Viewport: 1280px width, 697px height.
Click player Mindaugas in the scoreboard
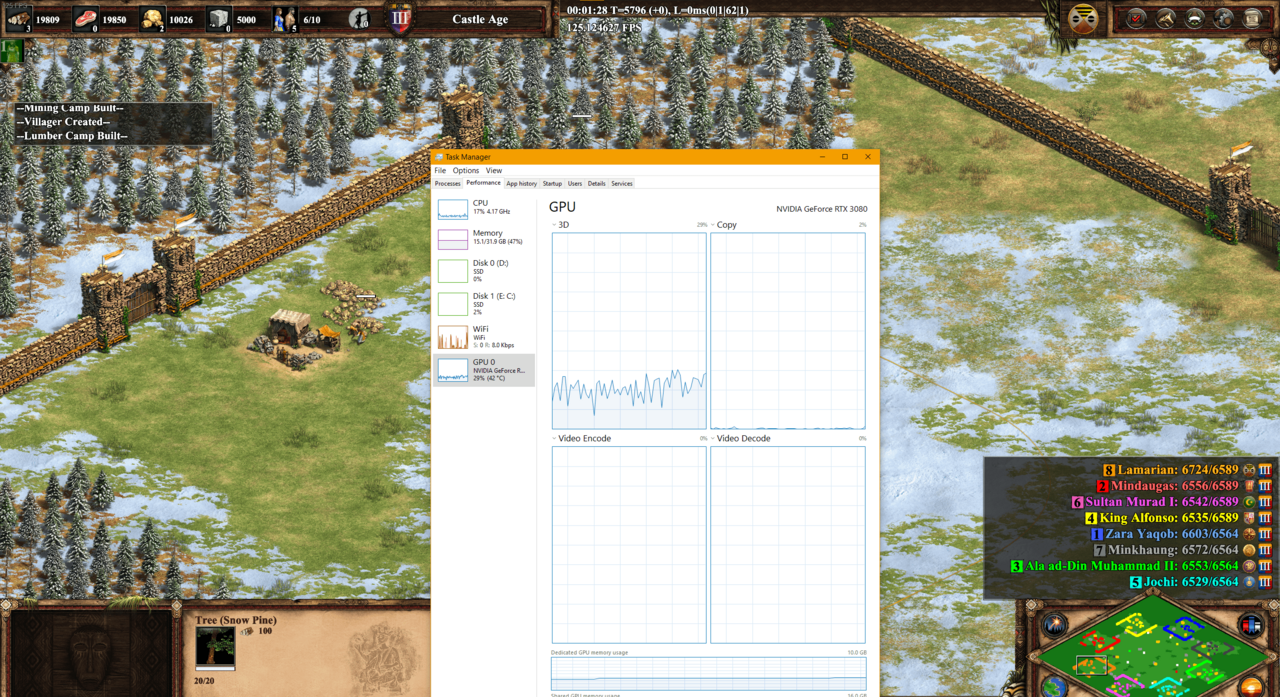(1168, 486)
